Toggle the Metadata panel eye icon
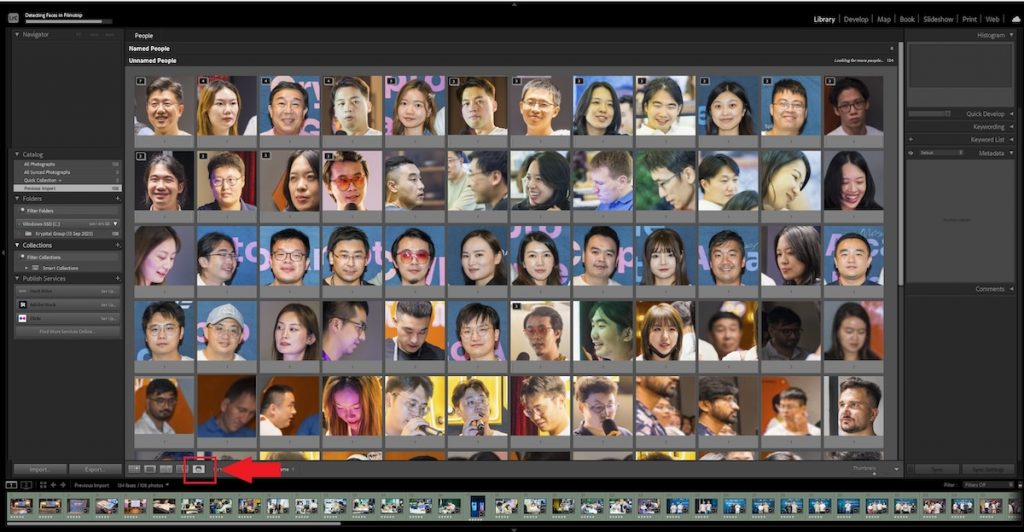1024x532 pixels. click(911, 153)
